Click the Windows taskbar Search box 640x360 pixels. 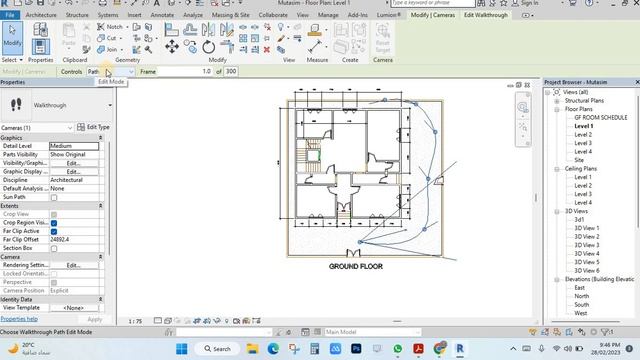[218, 349]
